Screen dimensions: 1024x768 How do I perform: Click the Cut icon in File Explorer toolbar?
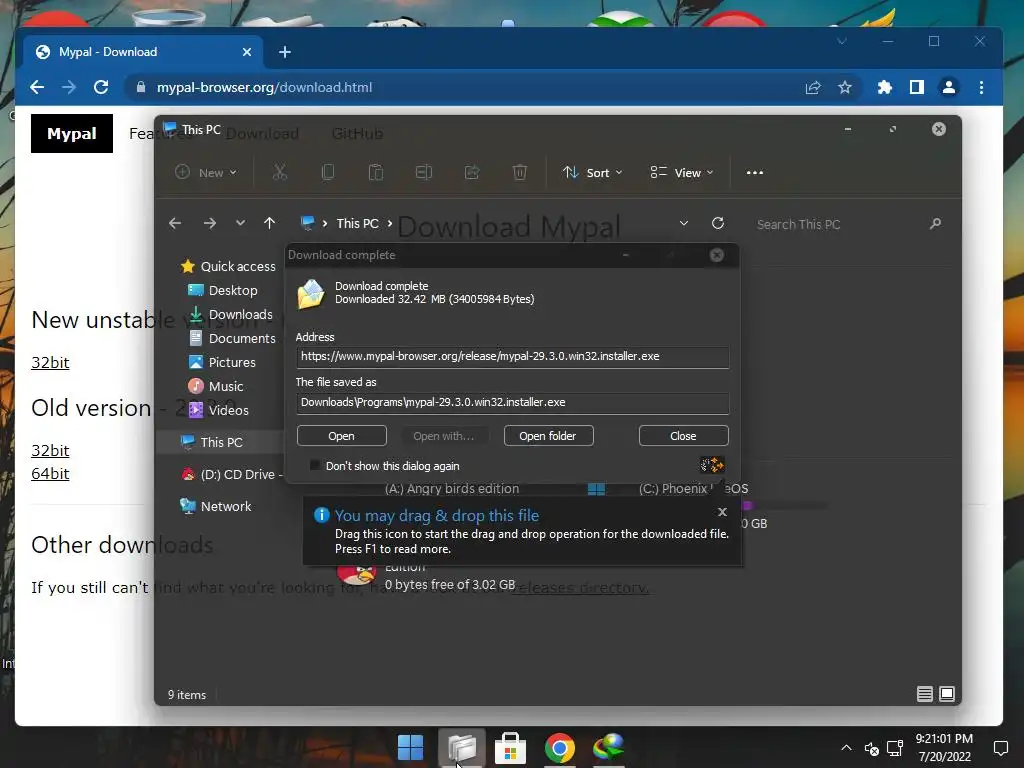click(x=280, y=172)
